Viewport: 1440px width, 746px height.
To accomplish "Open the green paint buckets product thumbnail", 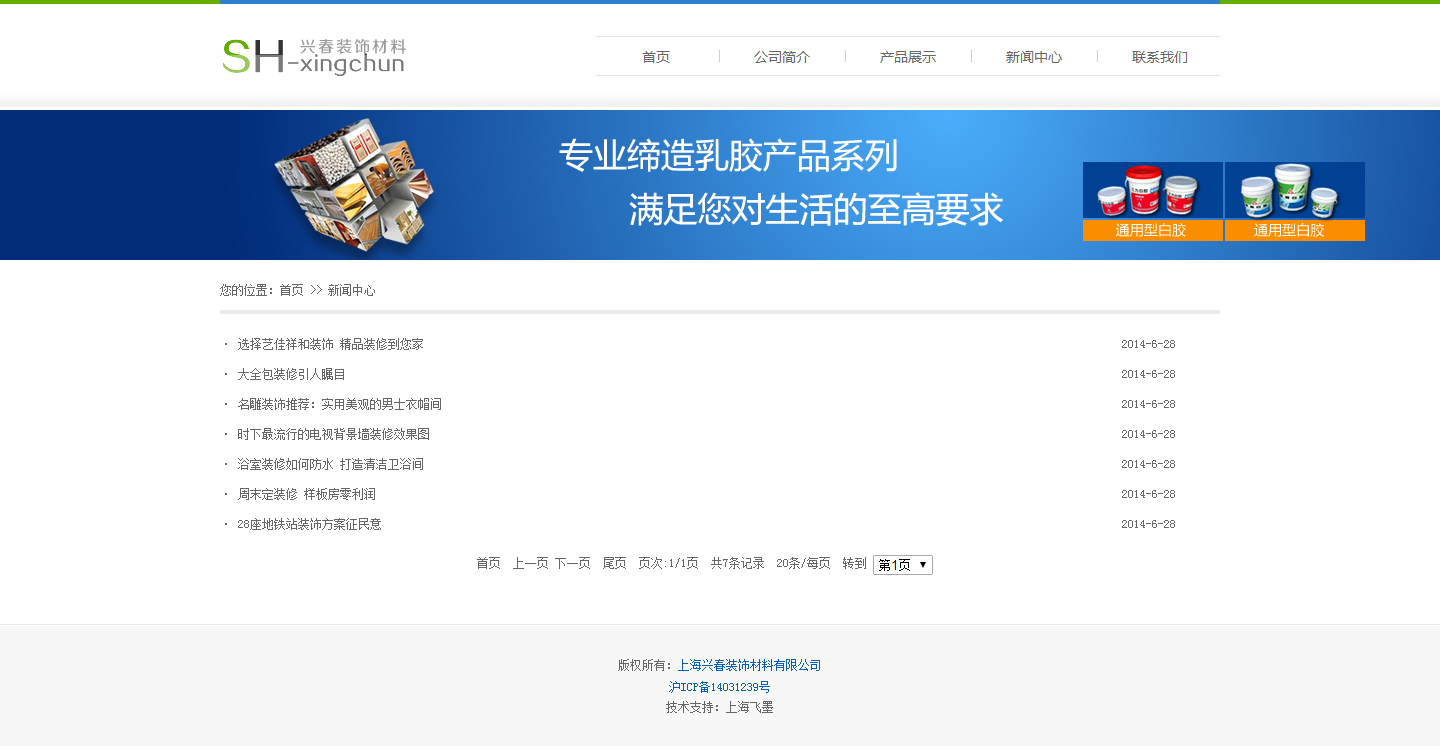I will [x=1294, y=191].
